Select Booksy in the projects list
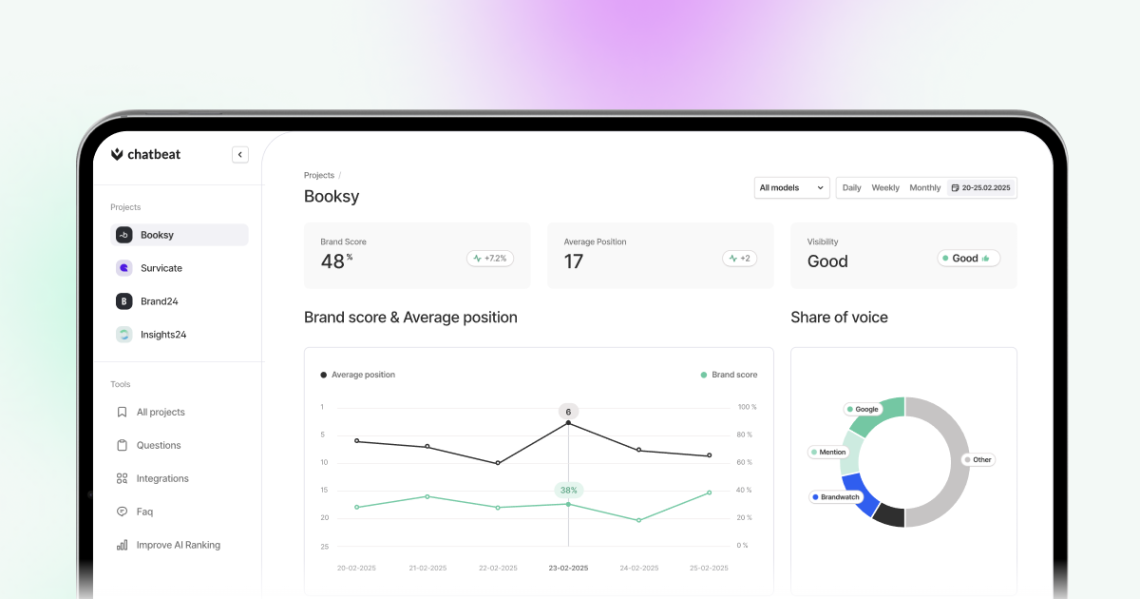 tap(180, 235)
